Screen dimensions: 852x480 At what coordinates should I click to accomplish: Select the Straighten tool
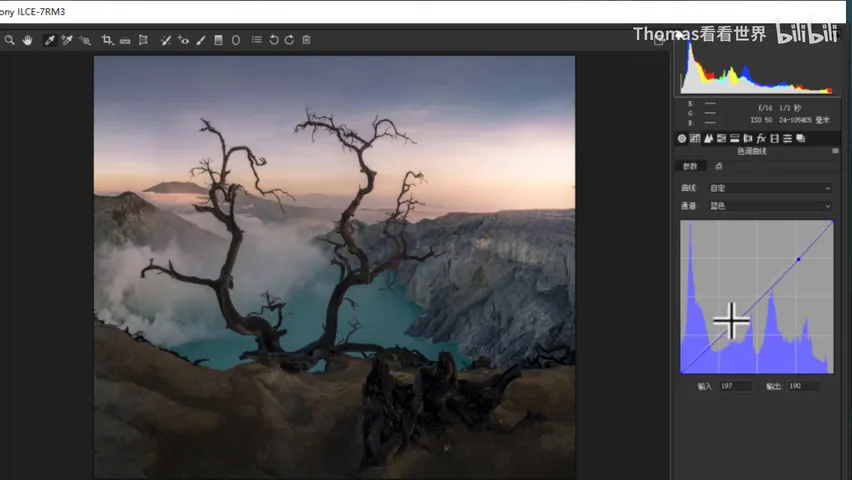[x=125, y=40]
